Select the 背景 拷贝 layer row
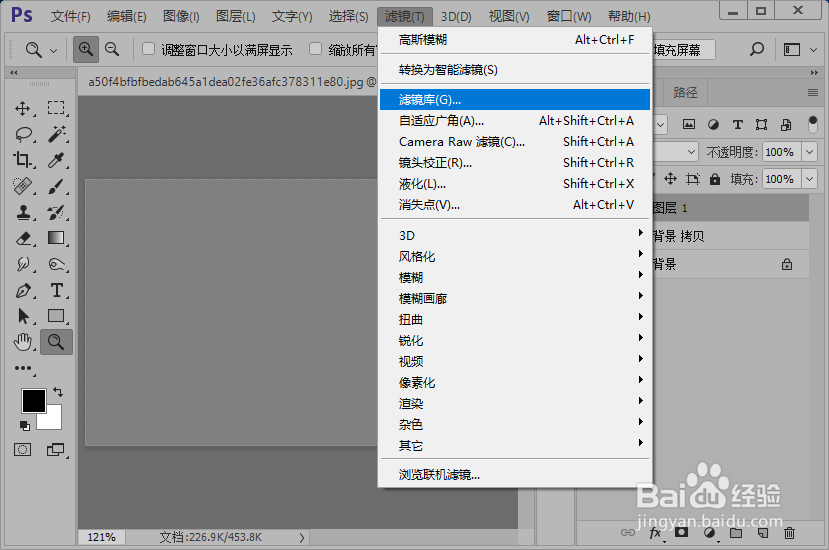829x550 pixels. click(730, 236)
